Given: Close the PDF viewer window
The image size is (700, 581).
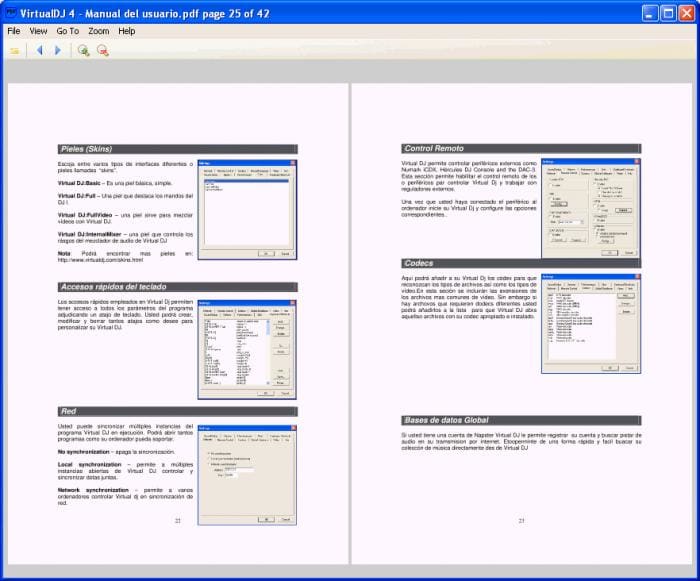Looking at the screenshot, I should (x=687, y=13).
